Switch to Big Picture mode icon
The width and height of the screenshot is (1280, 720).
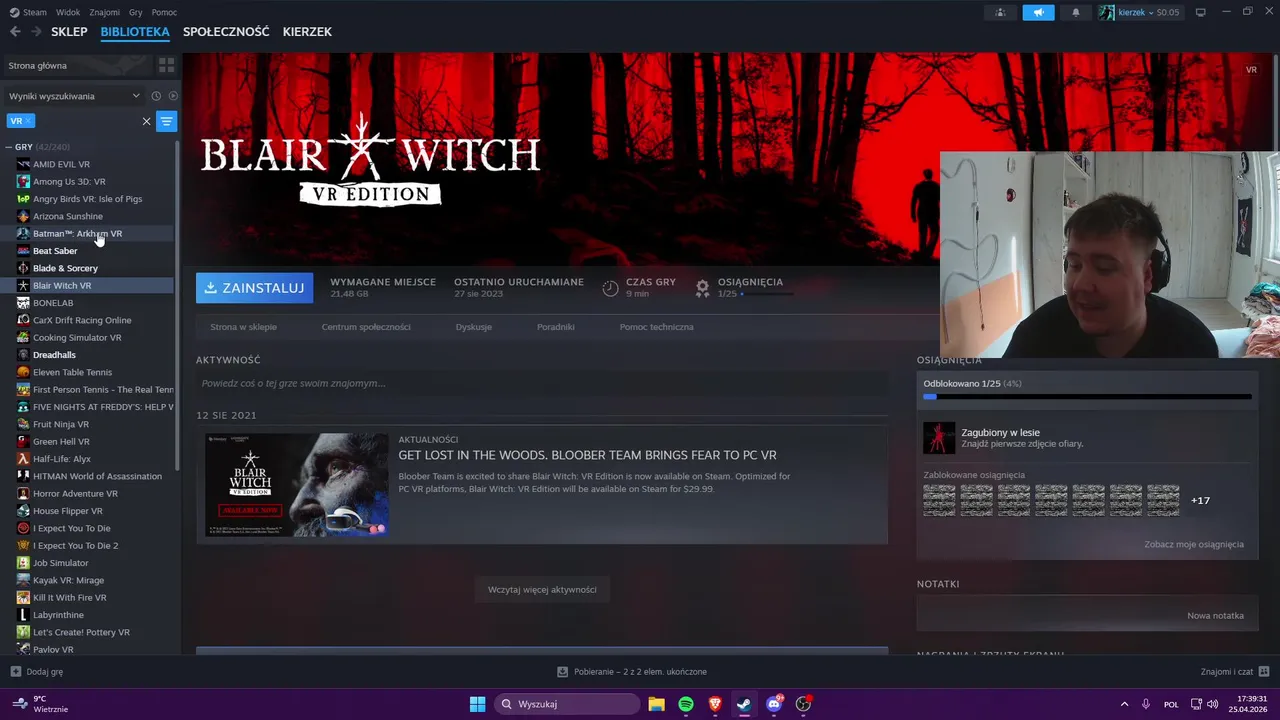[1201, 12]
